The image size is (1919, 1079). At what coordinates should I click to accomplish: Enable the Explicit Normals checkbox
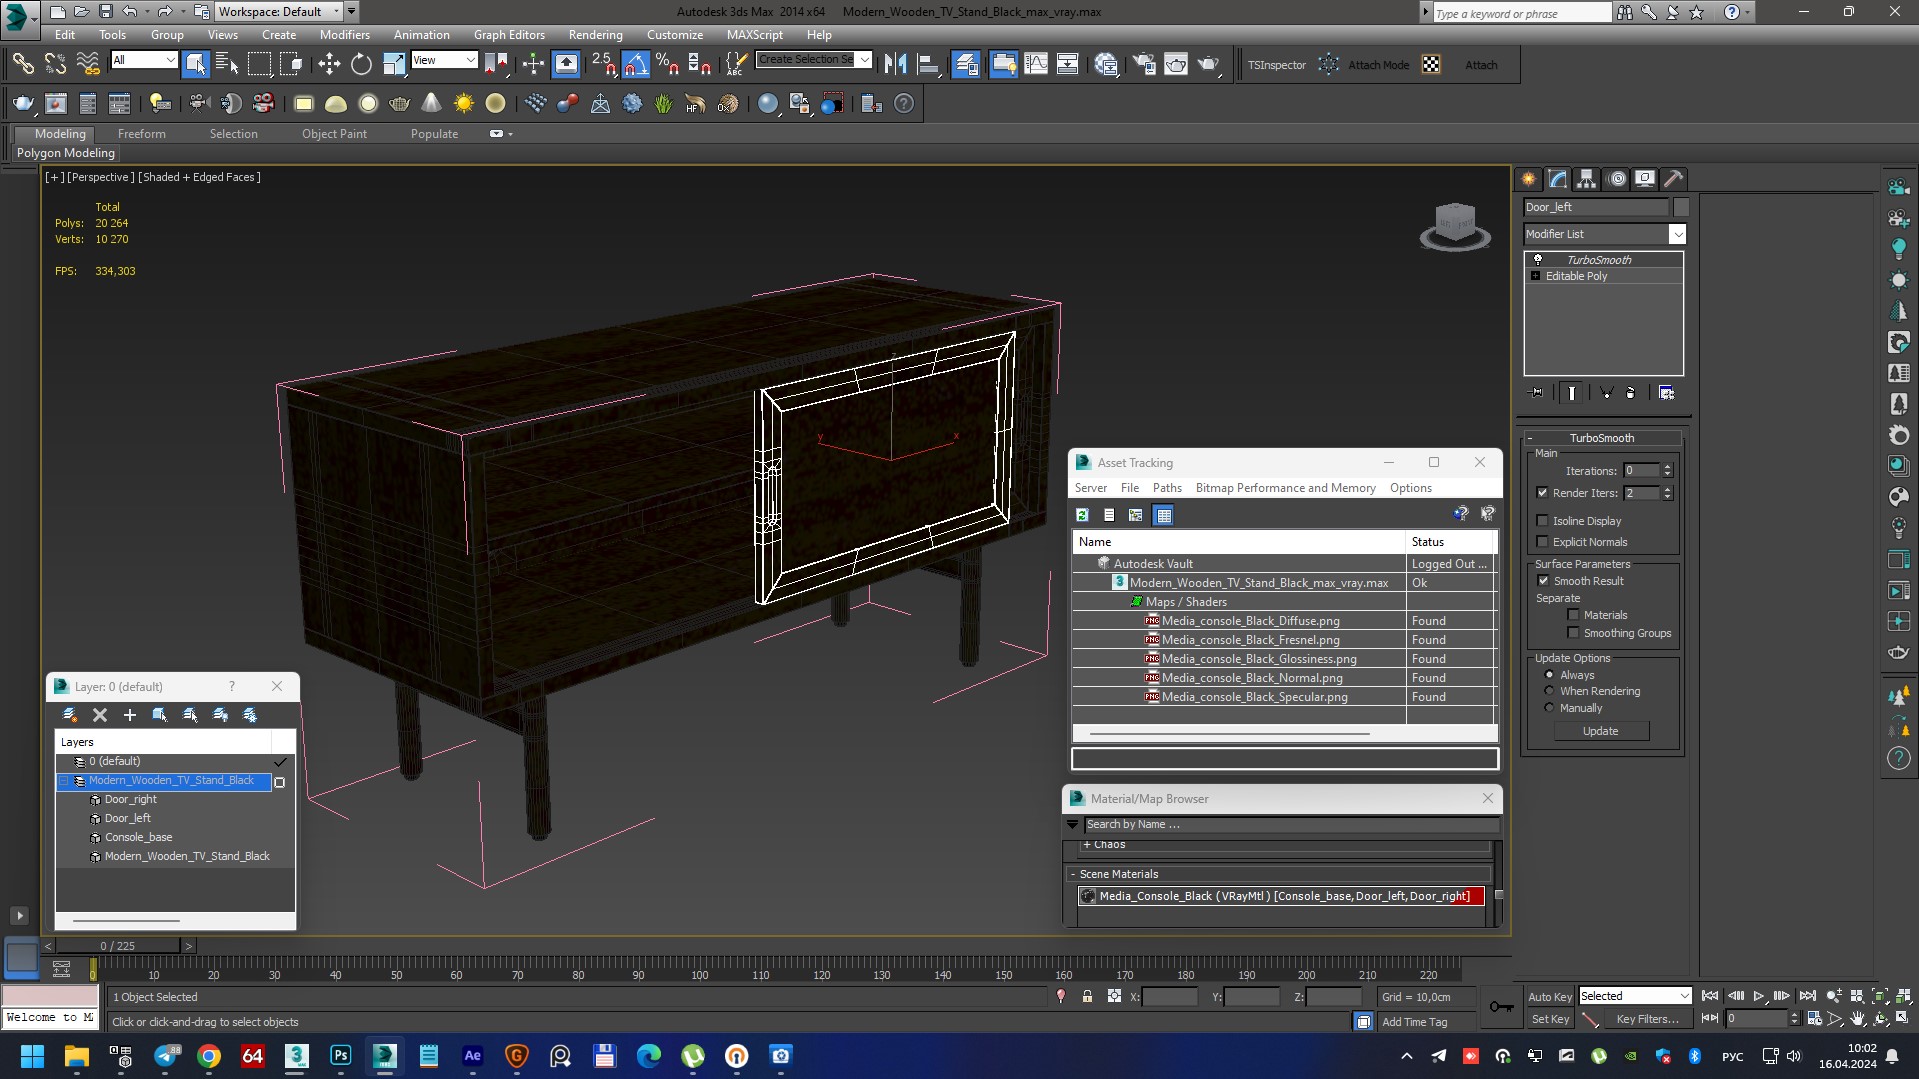(1542, 542)
